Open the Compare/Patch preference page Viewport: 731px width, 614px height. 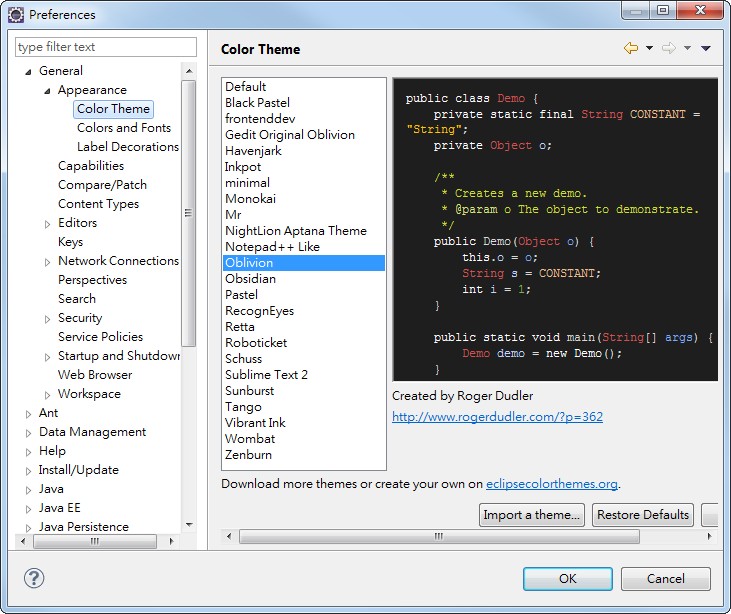102,185
